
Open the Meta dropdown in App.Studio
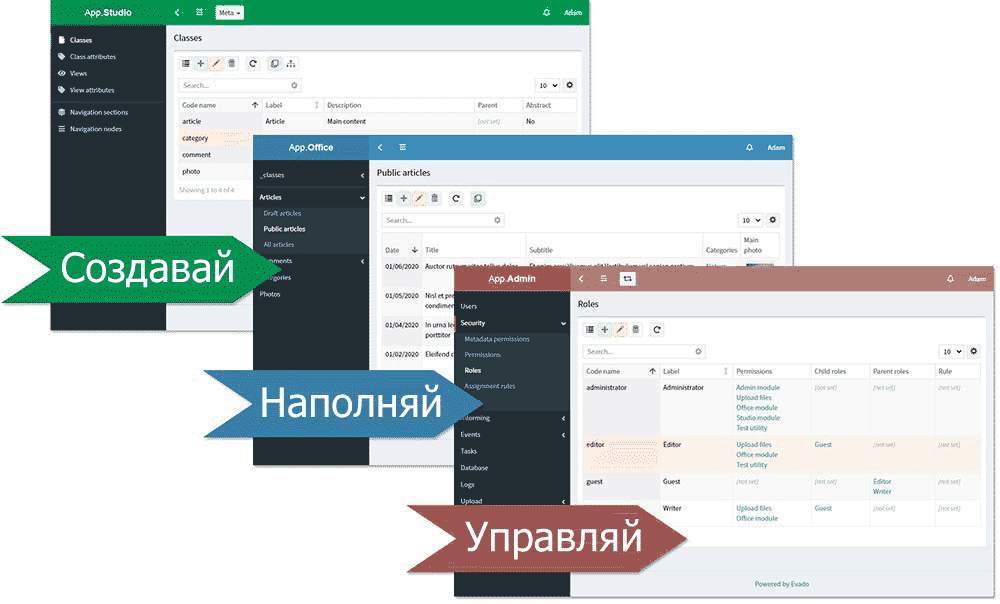pyautogui.click(x=229, y=13)
